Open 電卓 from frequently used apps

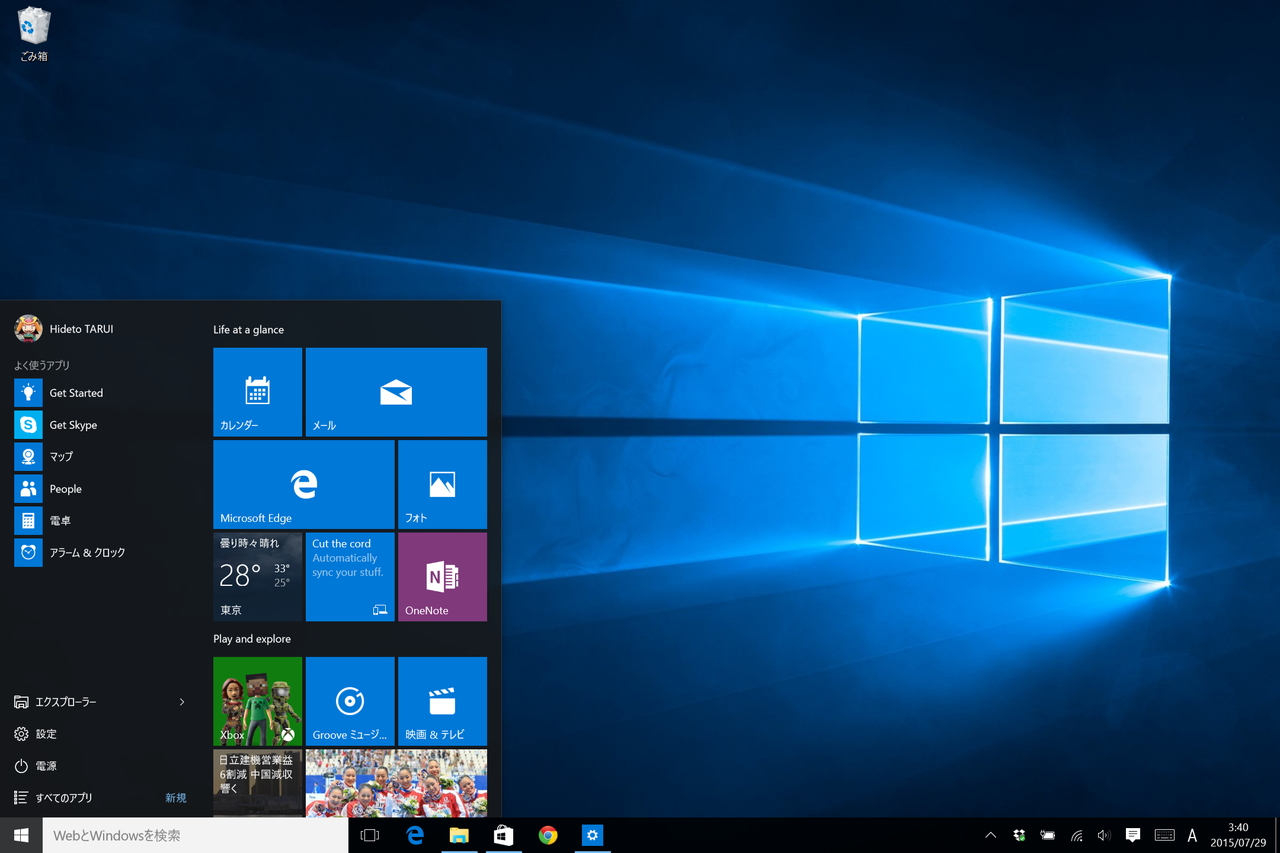click(x=59, y=520)
